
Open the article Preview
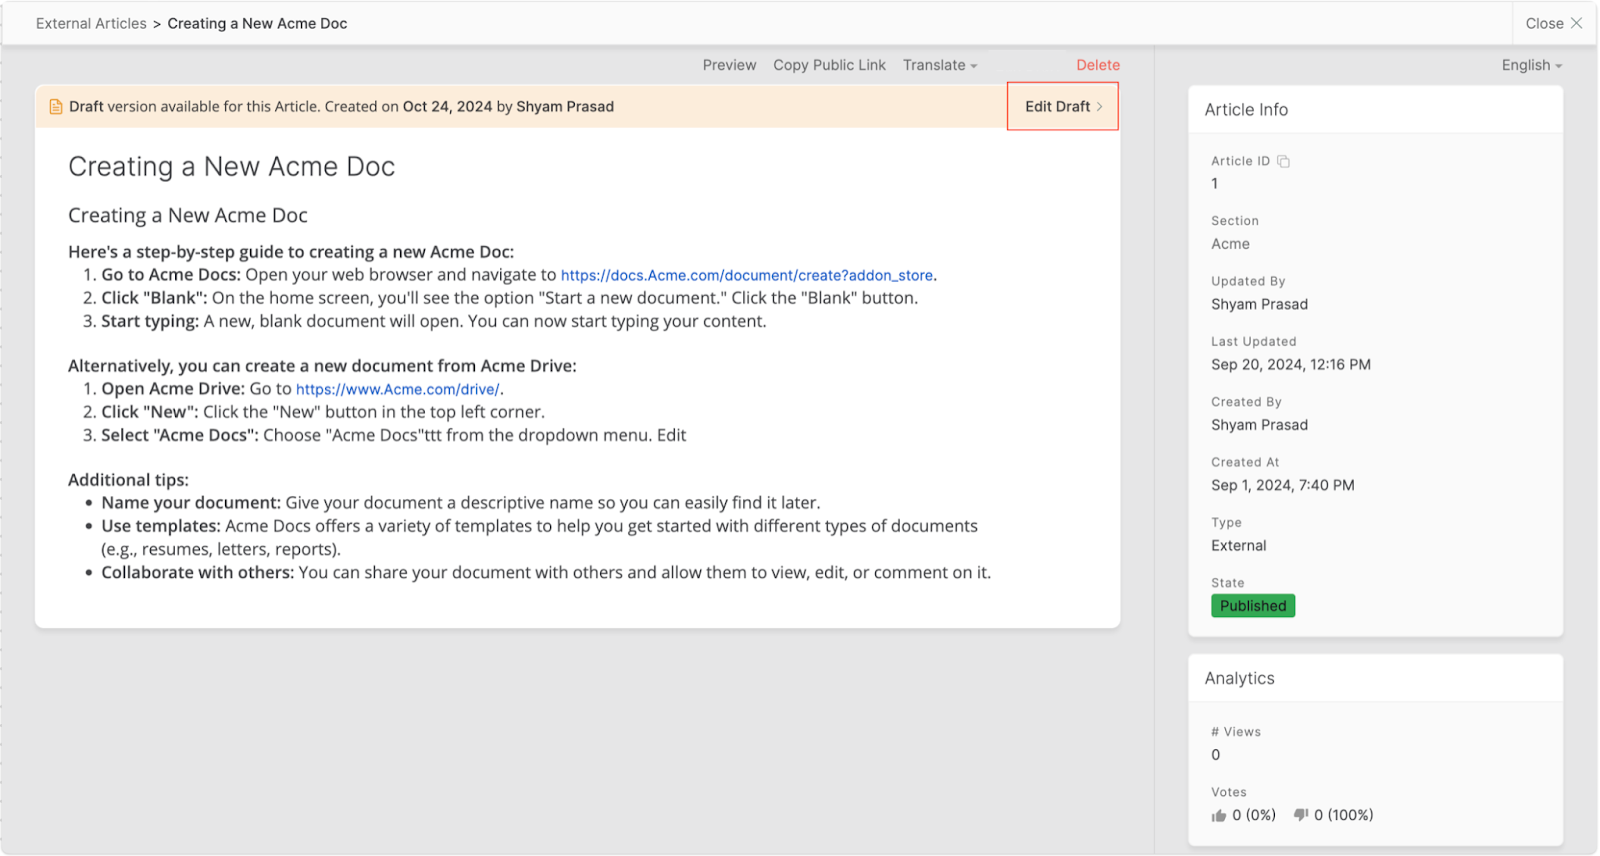point(729,65)
